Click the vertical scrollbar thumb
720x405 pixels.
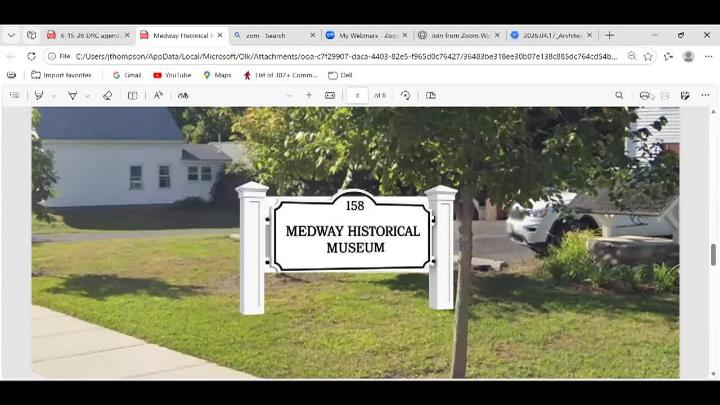713,254
